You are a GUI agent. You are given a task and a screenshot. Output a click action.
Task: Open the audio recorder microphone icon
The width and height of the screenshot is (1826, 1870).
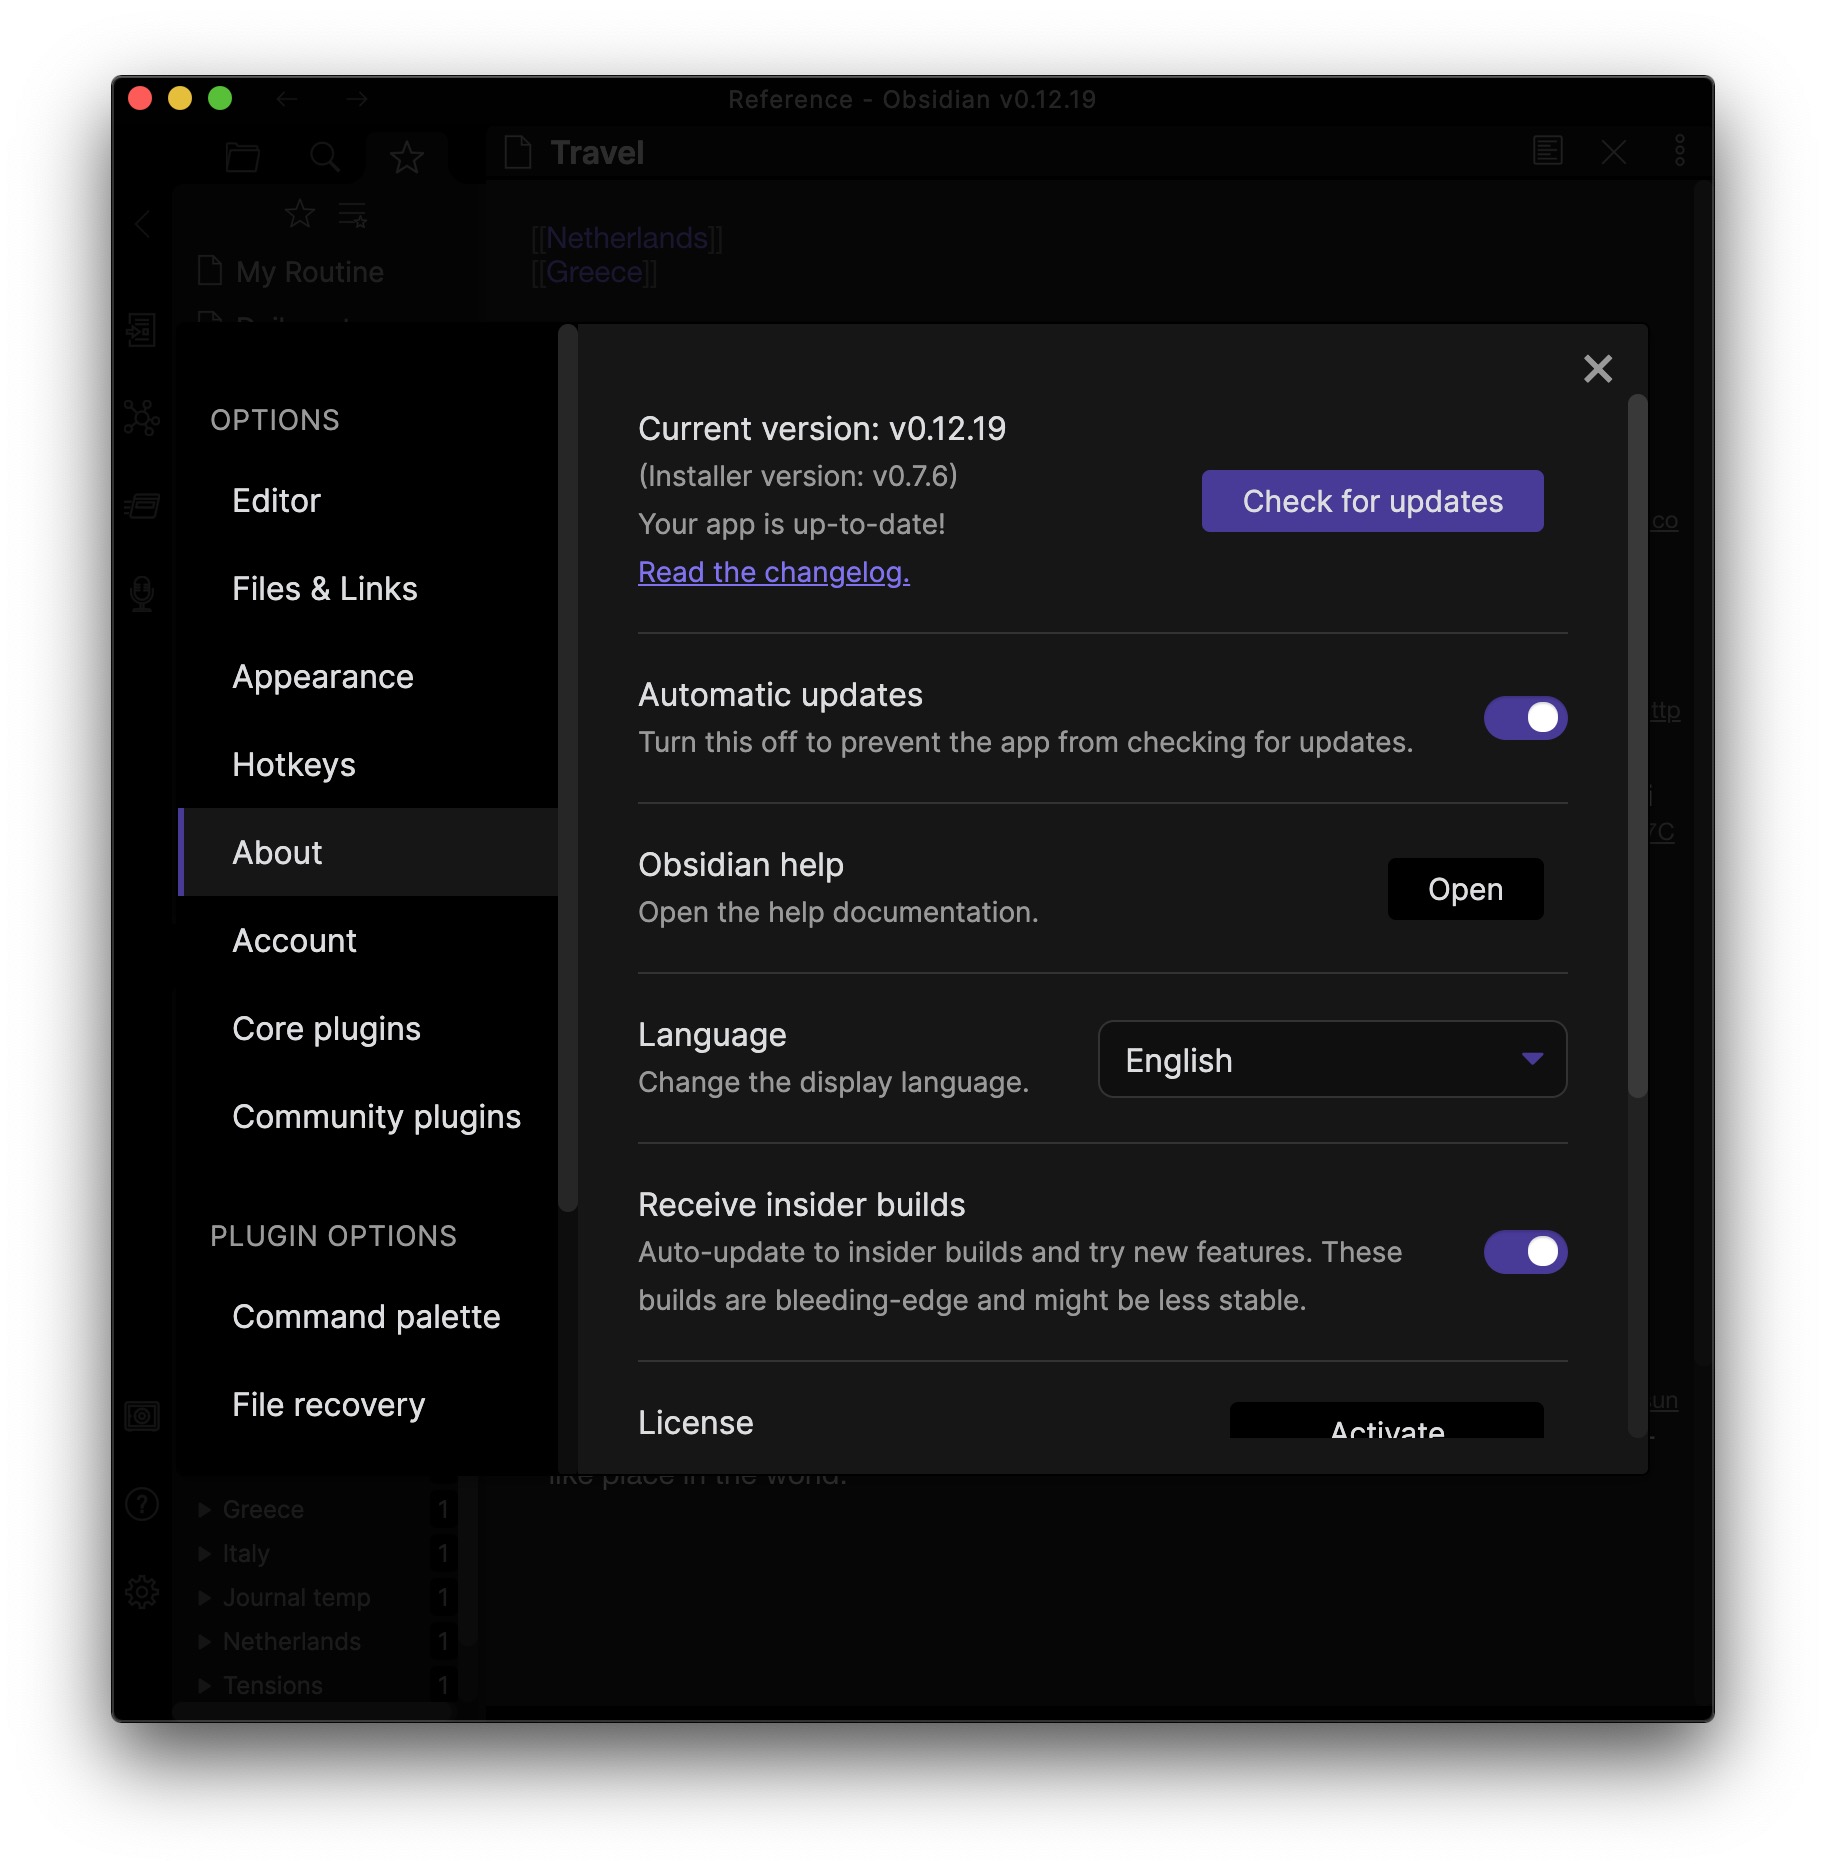(x=142, y=594)
